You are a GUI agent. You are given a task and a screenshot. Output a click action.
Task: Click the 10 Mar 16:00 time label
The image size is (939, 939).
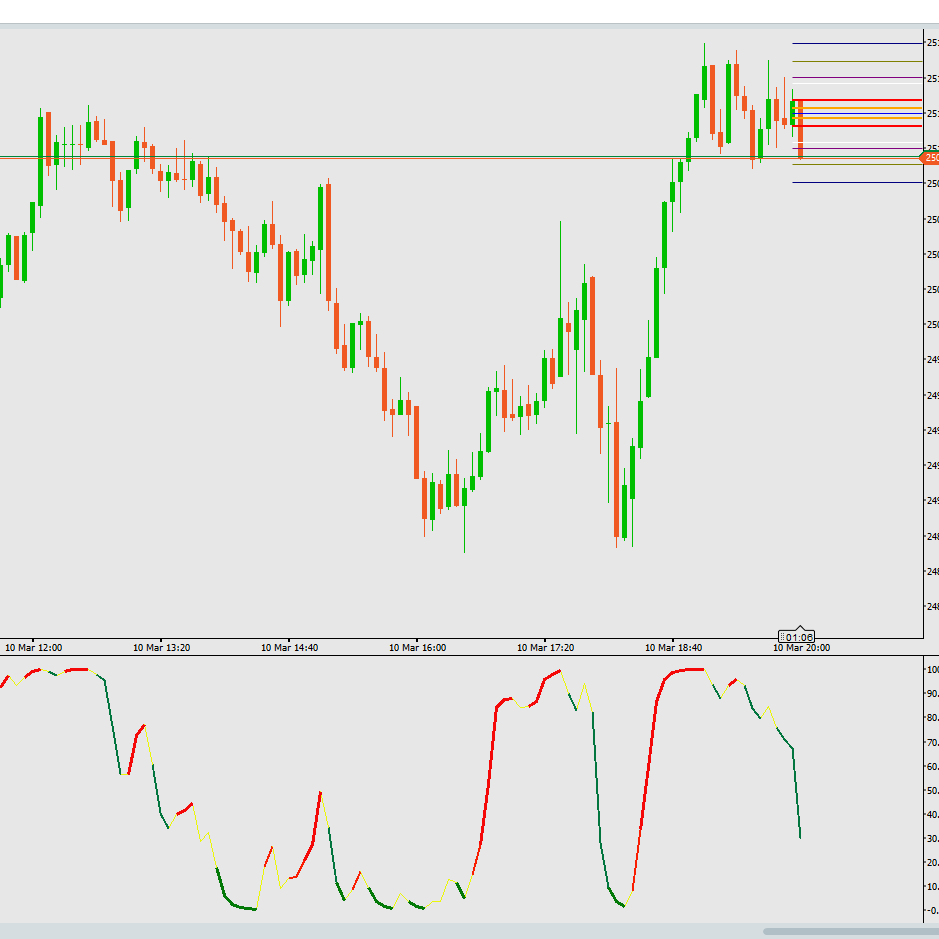click(418, 648)
